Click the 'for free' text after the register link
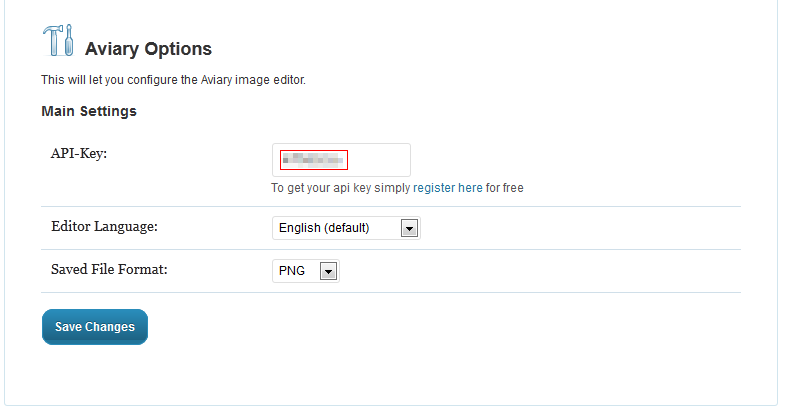Viewport: 792px width, 419px height. click(x=505, y=188)
